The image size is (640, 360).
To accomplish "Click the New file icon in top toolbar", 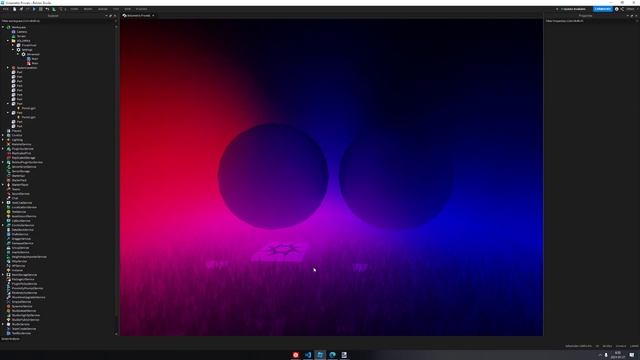I will click(x=15, y=9).
